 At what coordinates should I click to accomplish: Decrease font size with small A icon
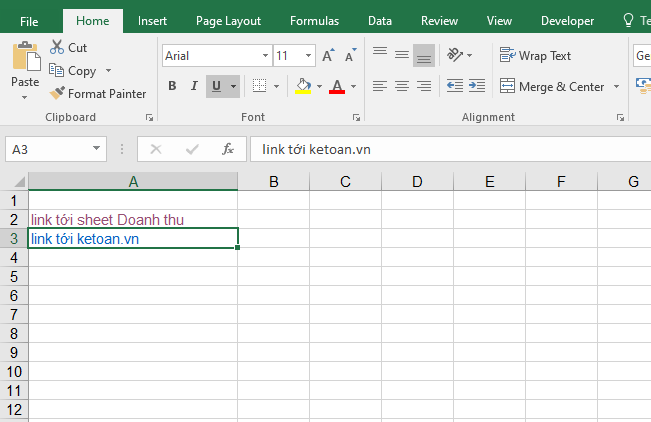click(x=350, y=55)
